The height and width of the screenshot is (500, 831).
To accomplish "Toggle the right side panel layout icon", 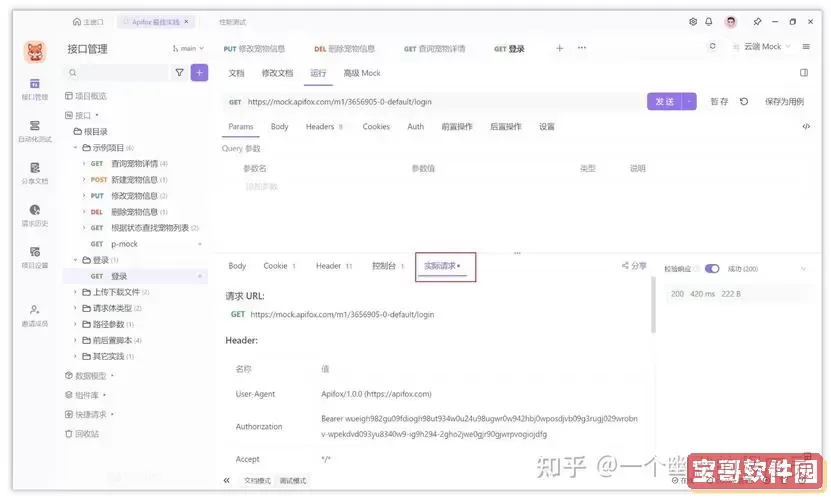I will tap(804, 73).
